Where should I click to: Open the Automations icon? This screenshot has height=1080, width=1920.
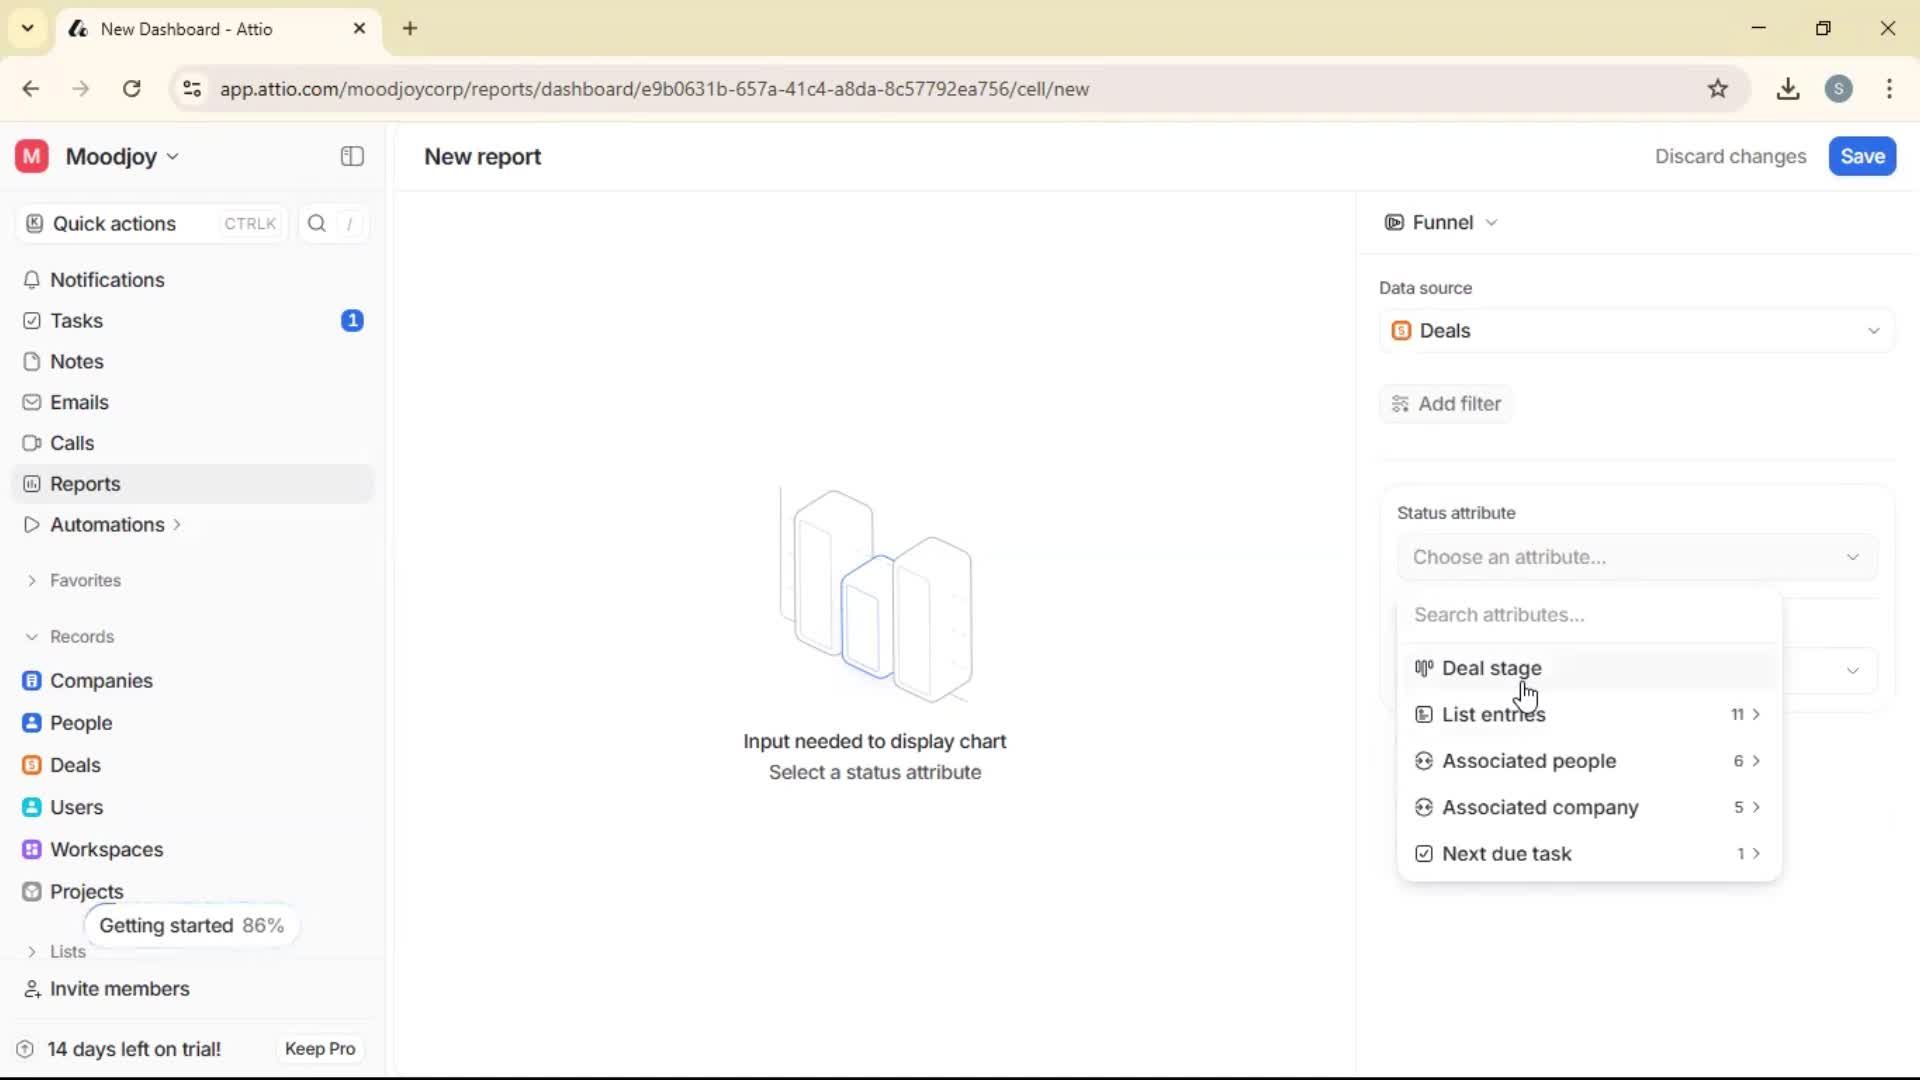31,524
